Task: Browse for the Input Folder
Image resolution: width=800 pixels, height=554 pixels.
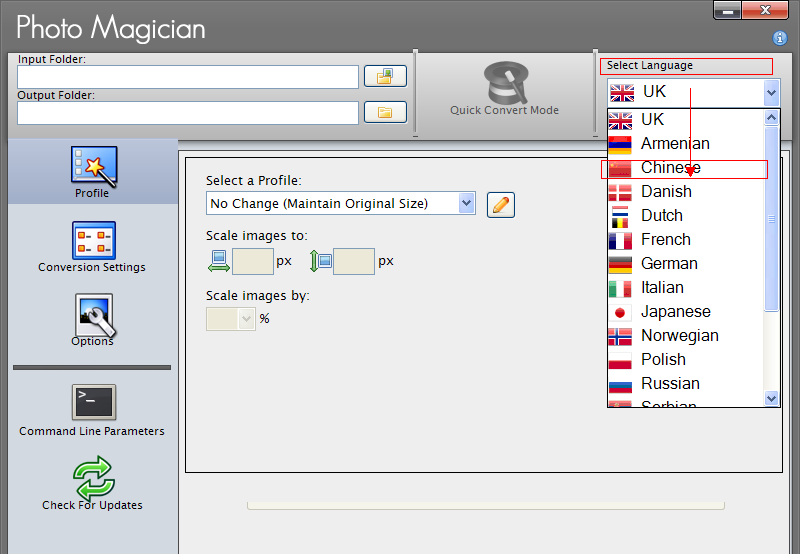Action: click(384, 77)
